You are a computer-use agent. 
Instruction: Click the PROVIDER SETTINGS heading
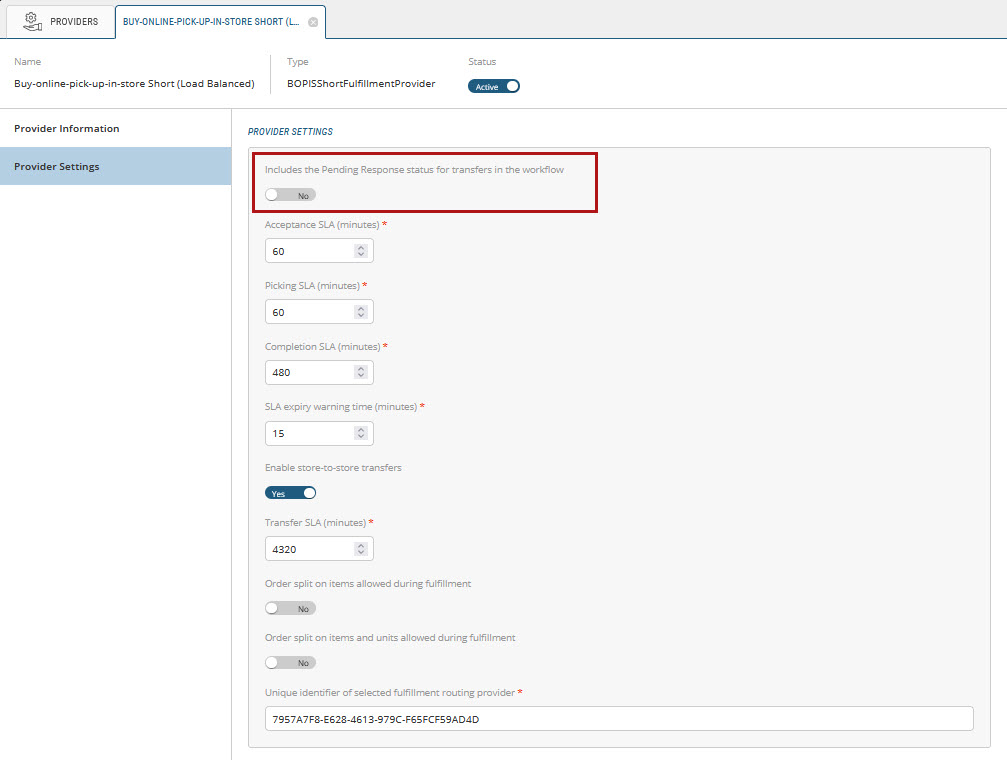[290, 132]
